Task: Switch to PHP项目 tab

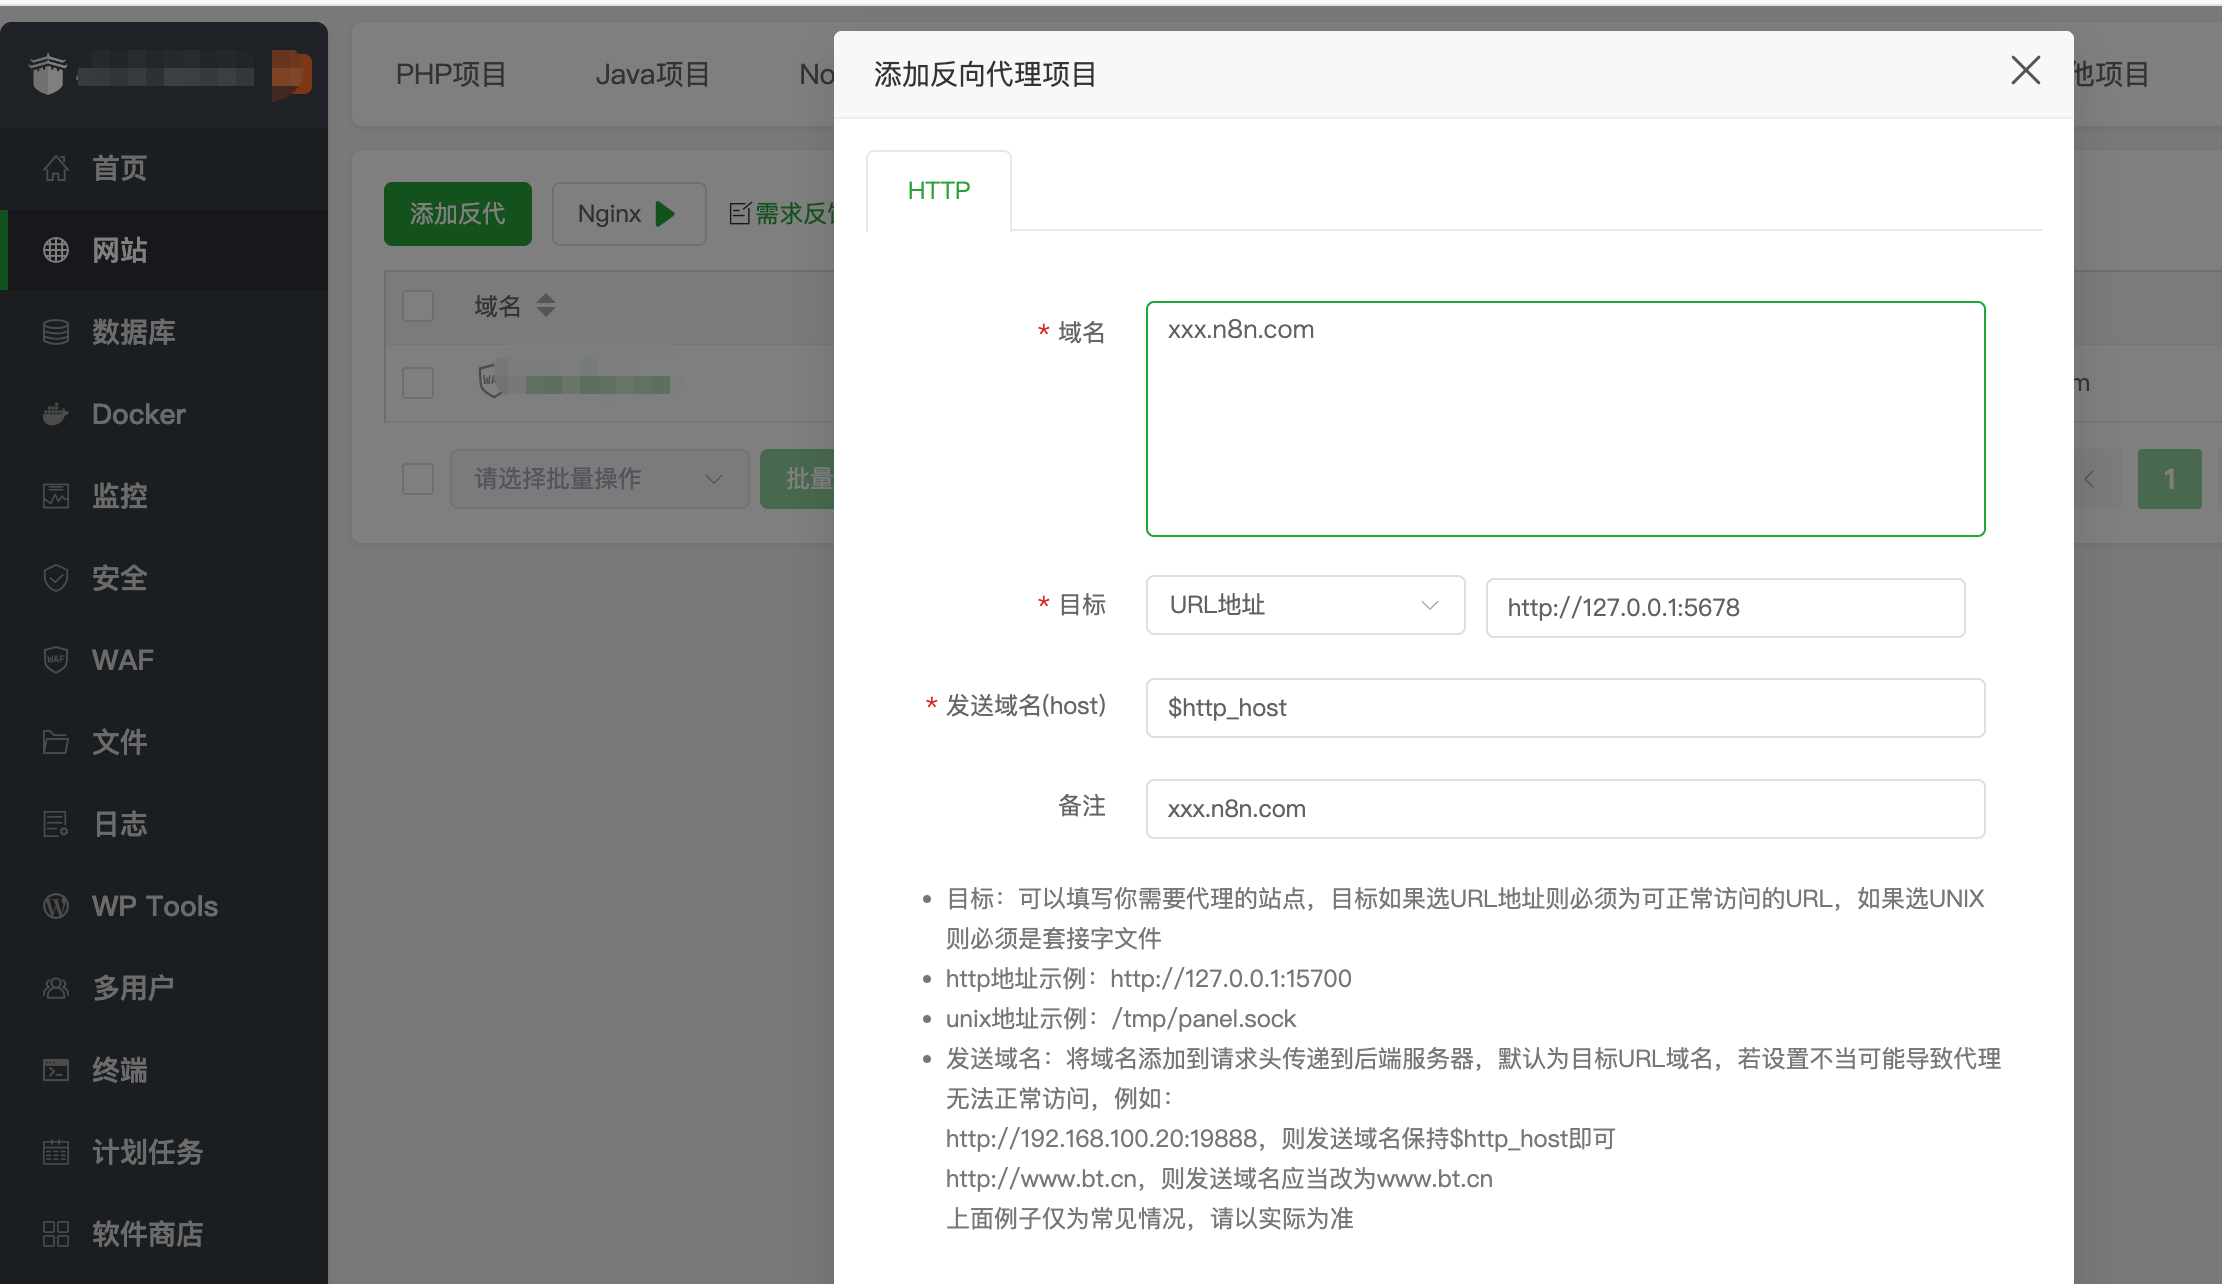Action: point(451,74)
